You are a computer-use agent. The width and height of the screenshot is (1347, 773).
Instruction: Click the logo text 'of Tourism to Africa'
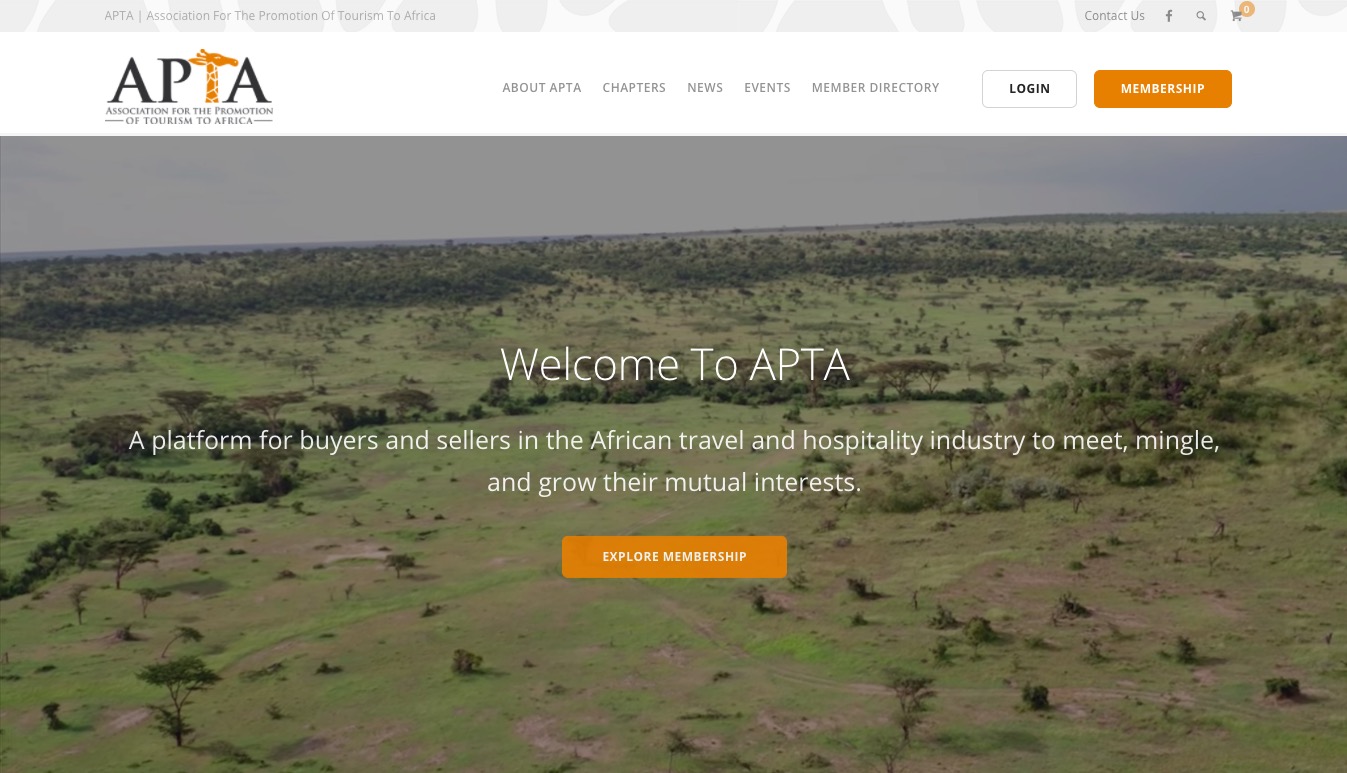pyautogui.click(x=189, y=119)
